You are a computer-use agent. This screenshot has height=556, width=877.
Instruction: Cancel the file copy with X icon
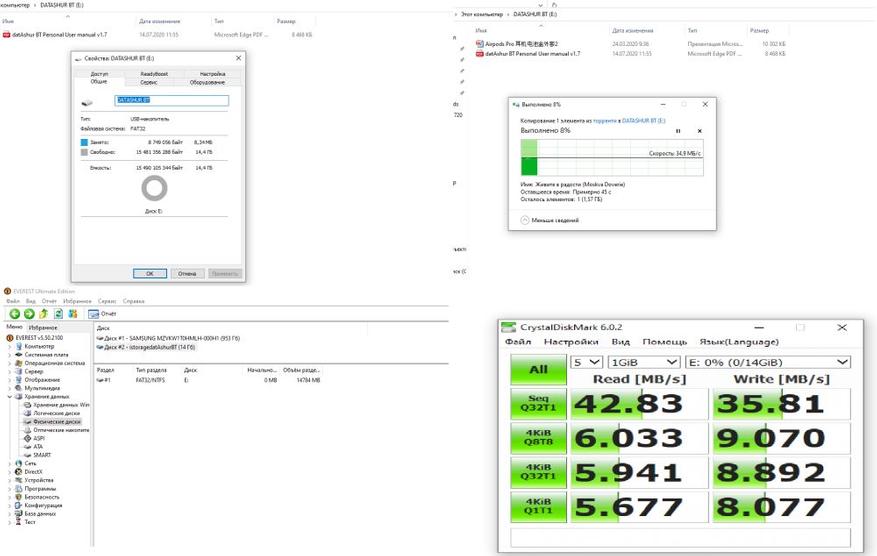(699, 131)
